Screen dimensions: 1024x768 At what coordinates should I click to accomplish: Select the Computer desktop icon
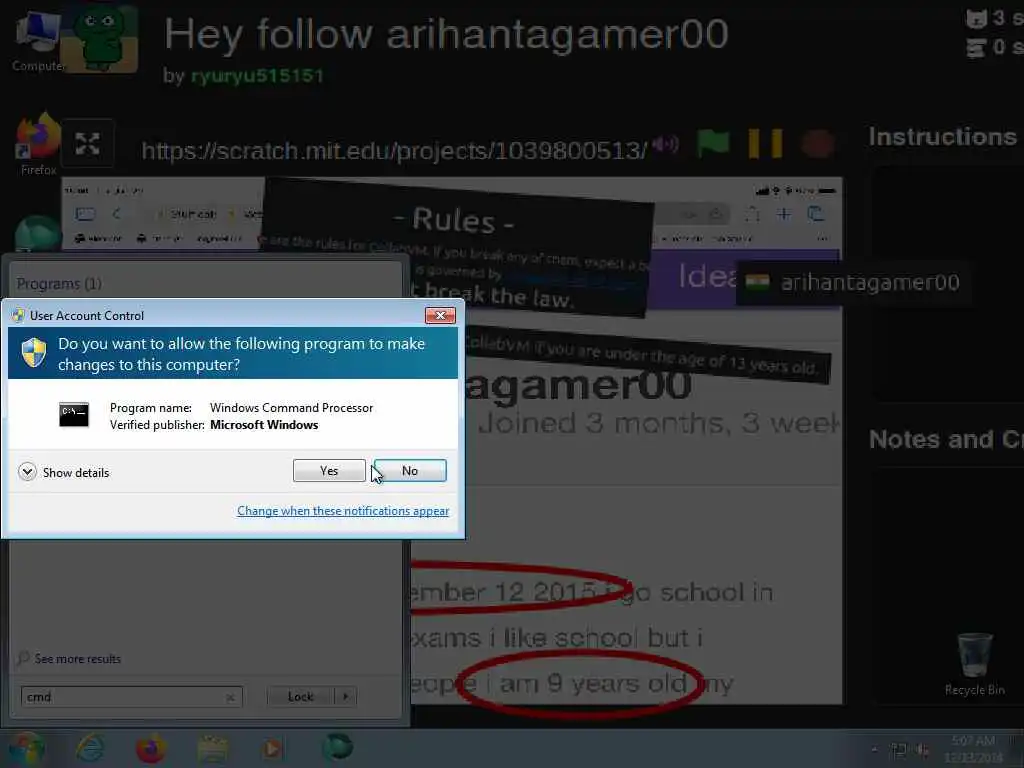38,42
